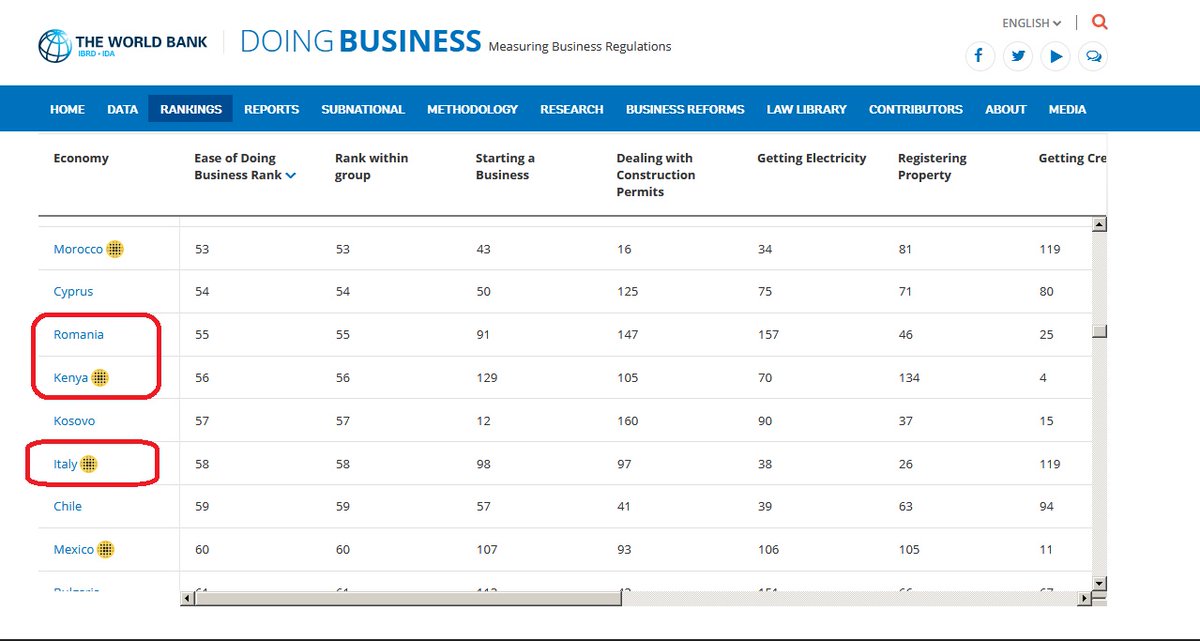Viewport: 1200px width, 641px height.
Task: Open the Kenya economy link
Action: 71,378
